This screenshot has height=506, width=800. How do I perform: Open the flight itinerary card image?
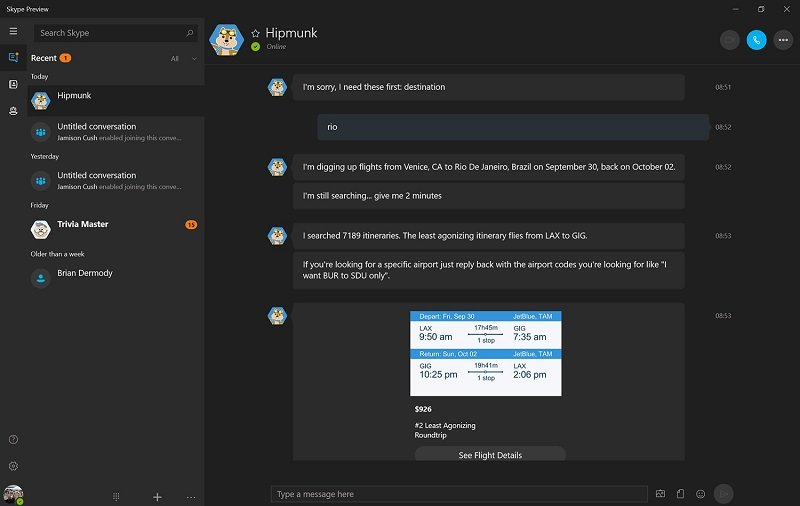coord(486,353)
